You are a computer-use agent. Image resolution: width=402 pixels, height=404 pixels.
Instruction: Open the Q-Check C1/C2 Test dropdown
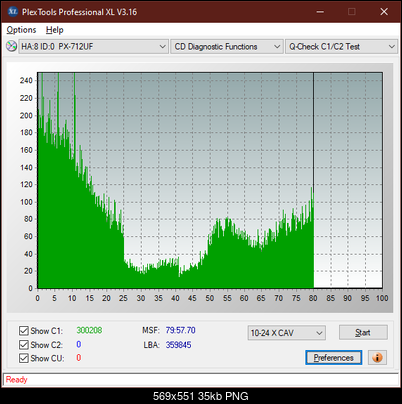(341, 46)
